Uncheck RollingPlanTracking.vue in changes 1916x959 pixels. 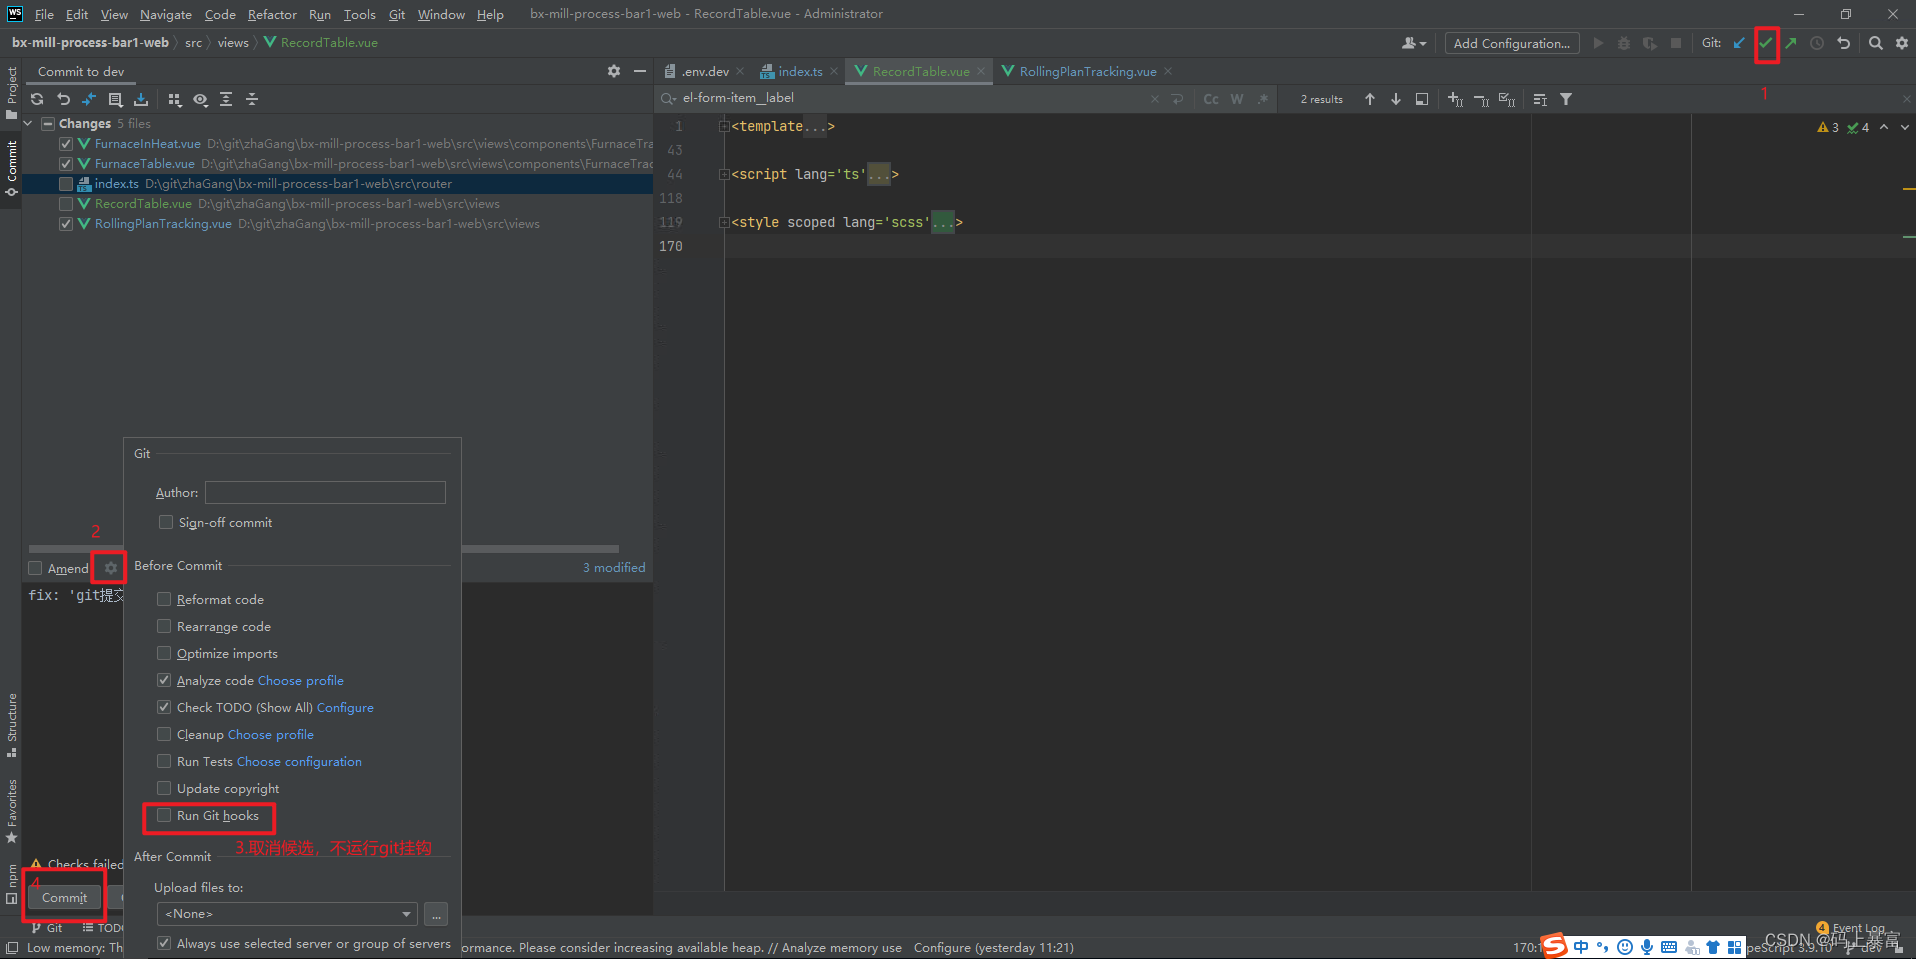click(x=66, y=224)
